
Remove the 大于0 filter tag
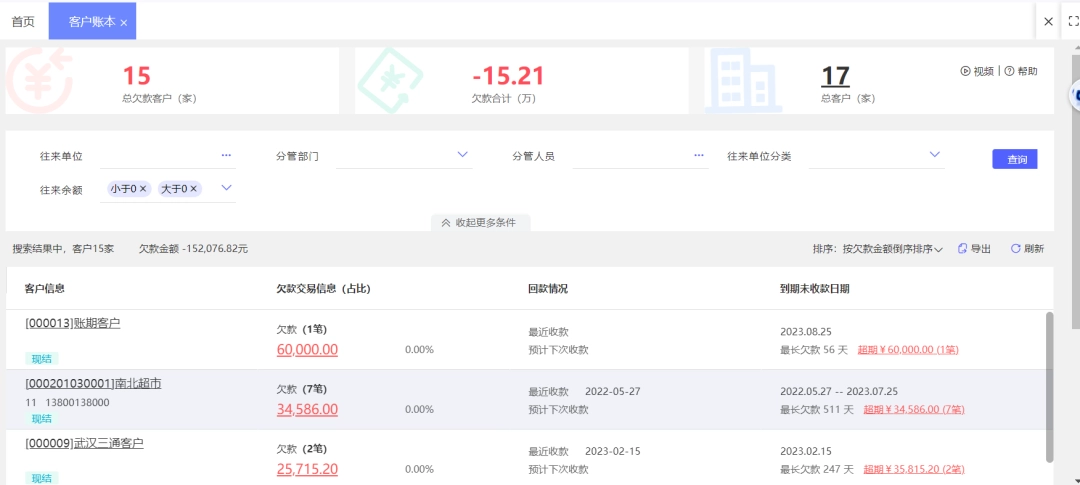[x=194, y=189]
